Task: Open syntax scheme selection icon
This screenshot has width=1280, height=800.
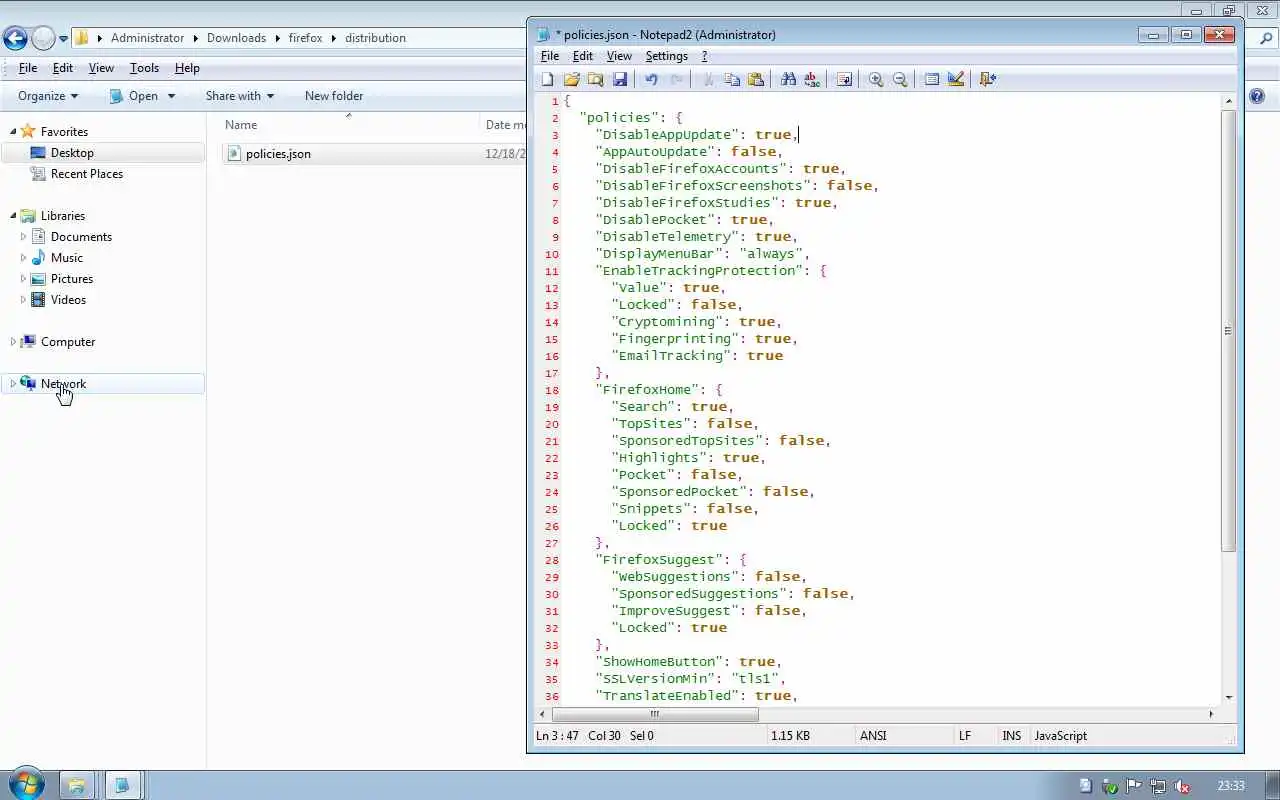Action: pos(932,79)
